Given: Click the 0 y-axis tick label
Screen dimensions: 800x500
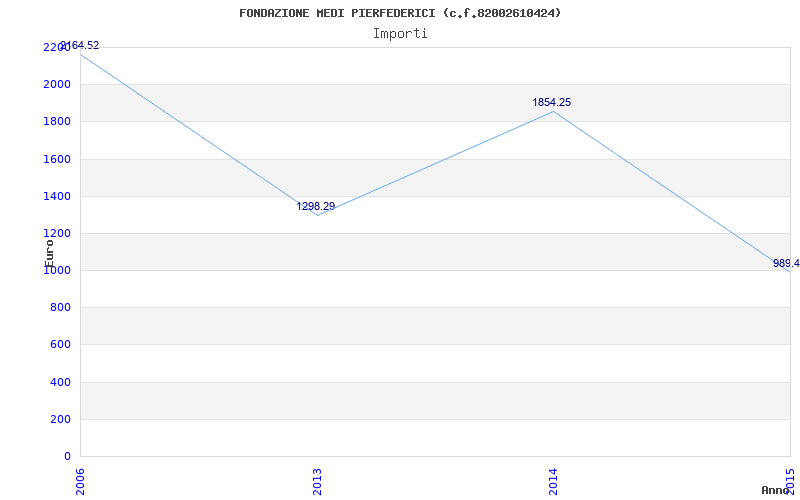Looking at the screenshot, I should click(x=67, y=456).
